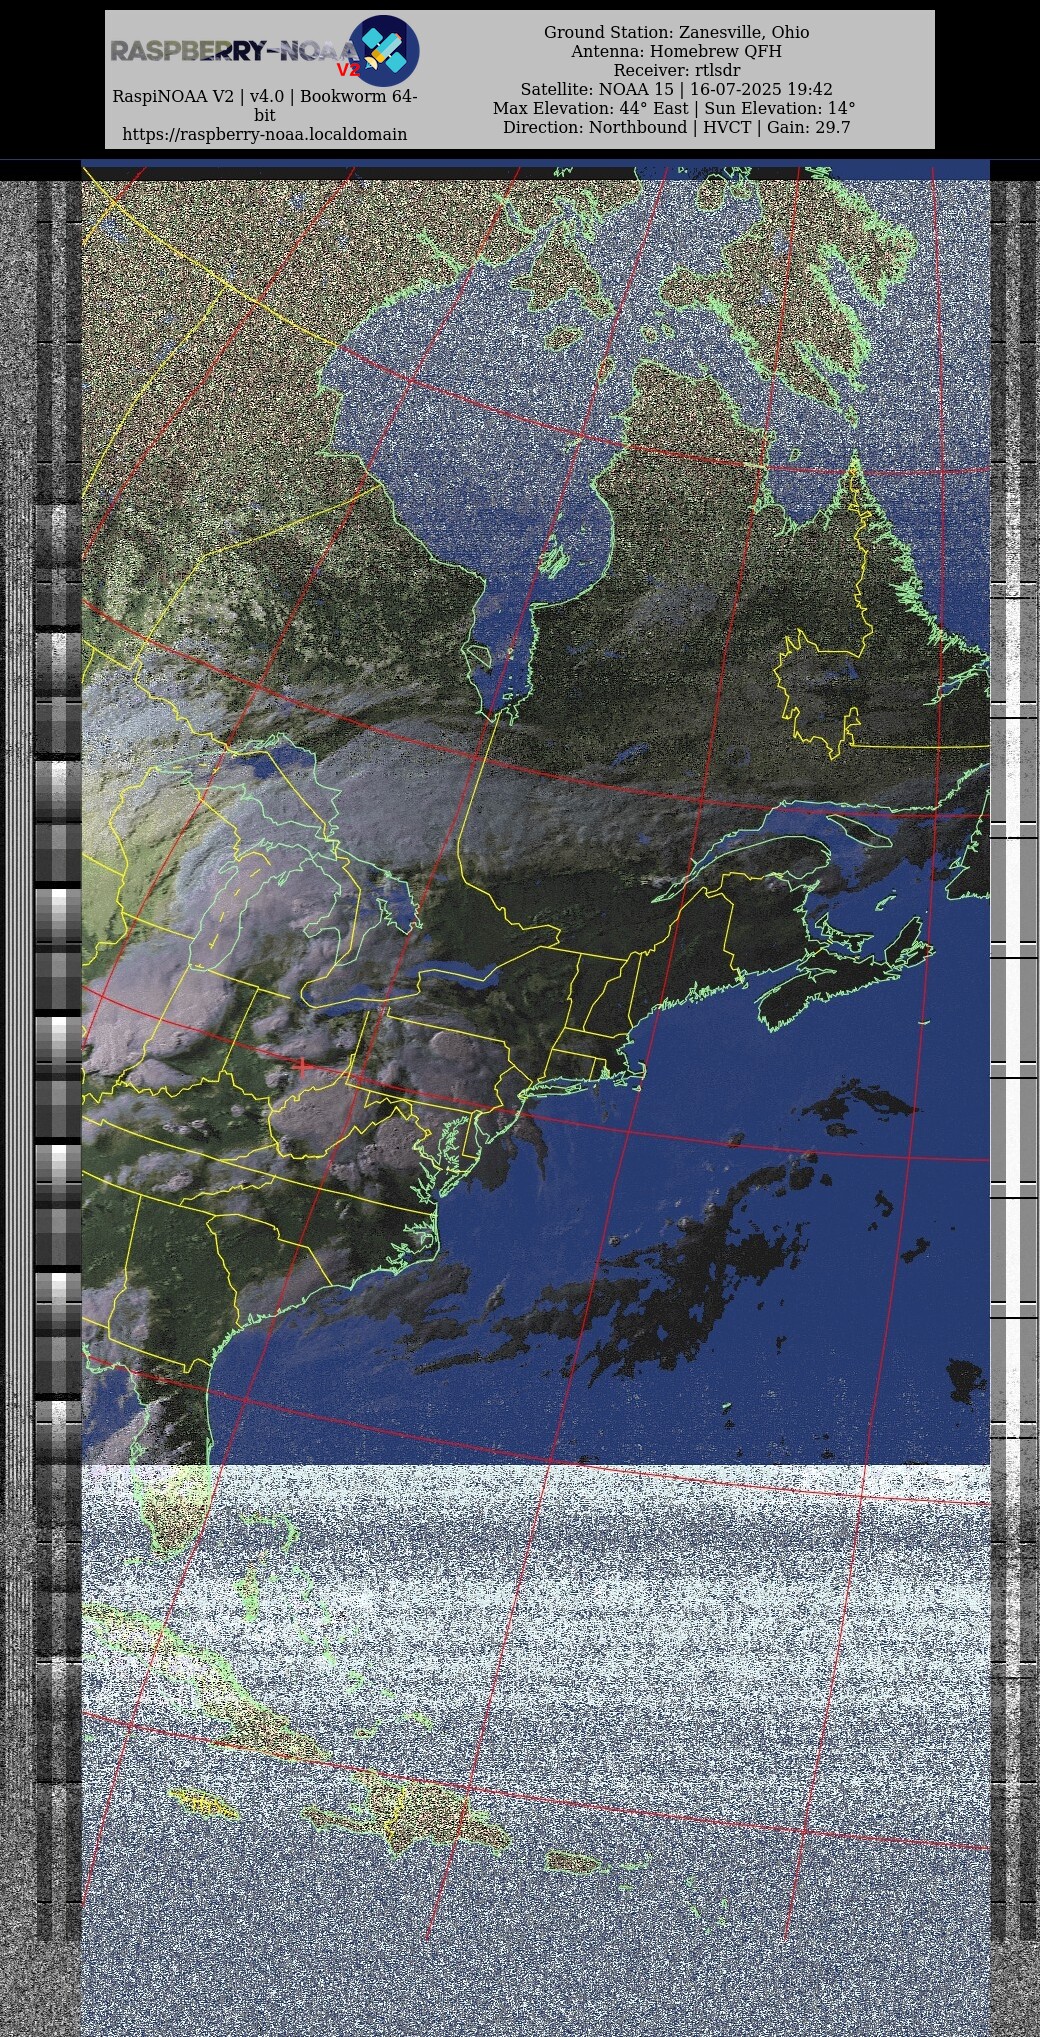Open the raspberry-noaa.localdomain URL

click(x=264, y=134)
